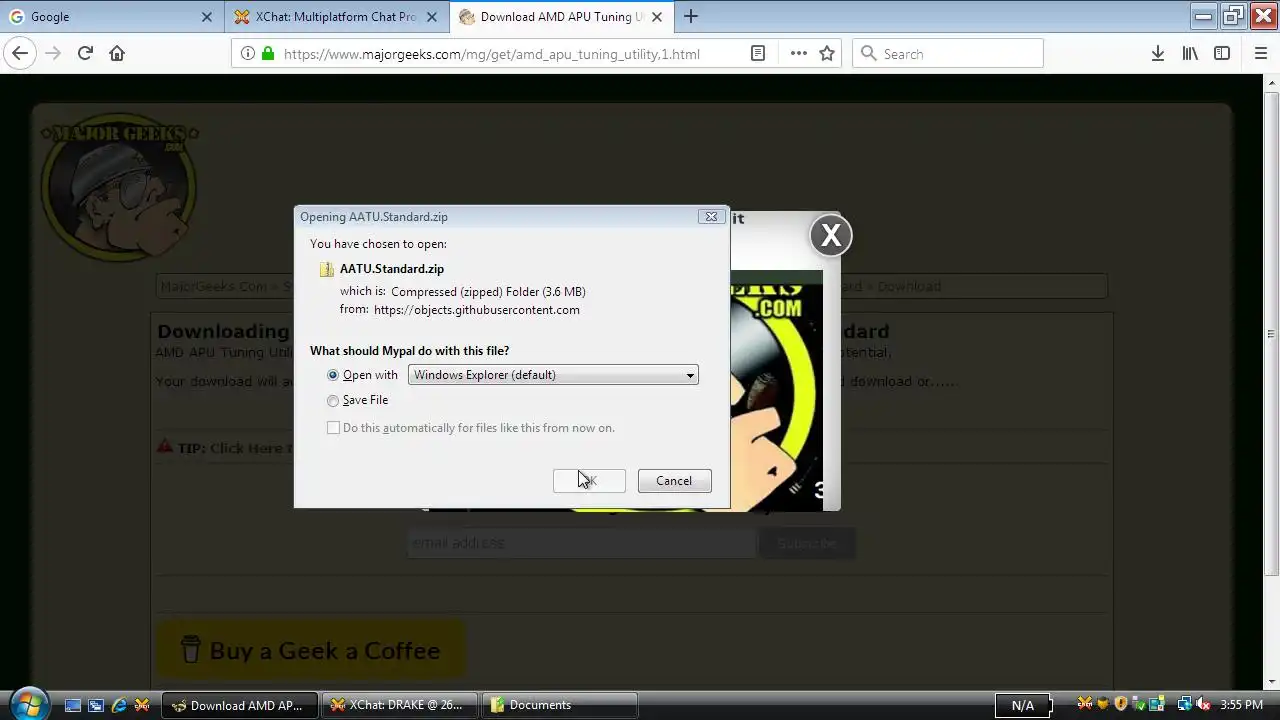
Task: Click the green secure-connection padlock
Action: 268,53
